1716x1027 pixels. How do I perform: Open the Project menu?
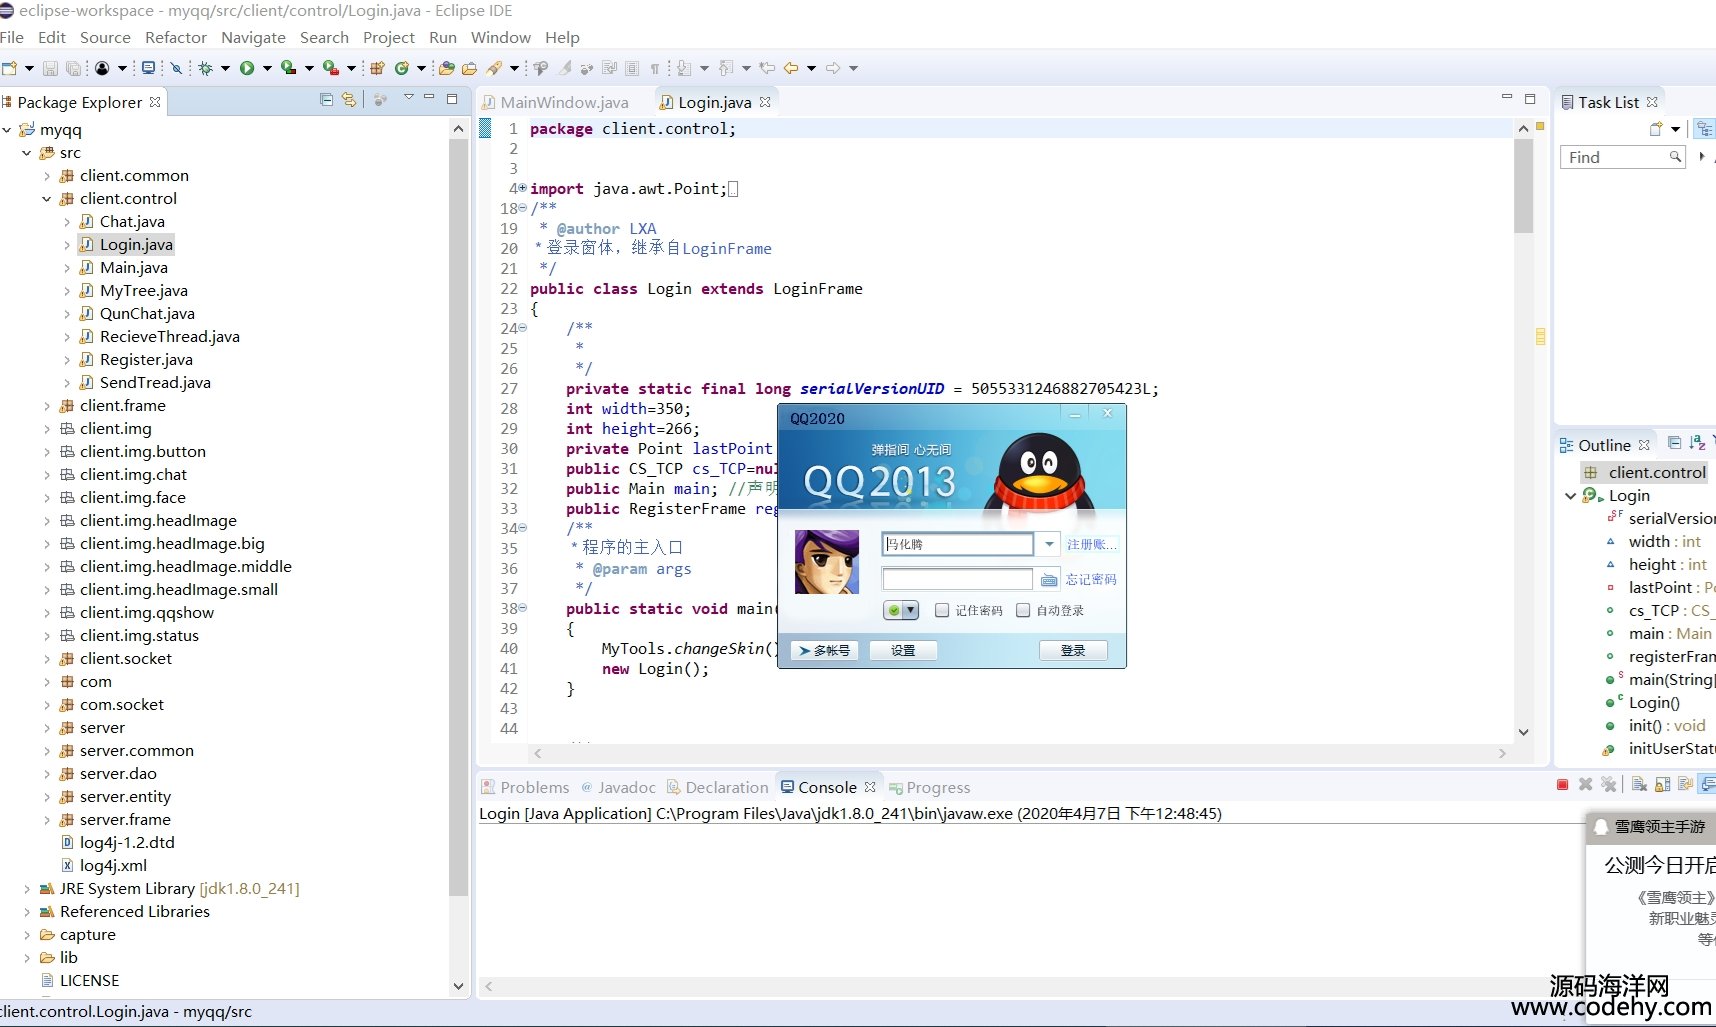(x=389, y=37)
